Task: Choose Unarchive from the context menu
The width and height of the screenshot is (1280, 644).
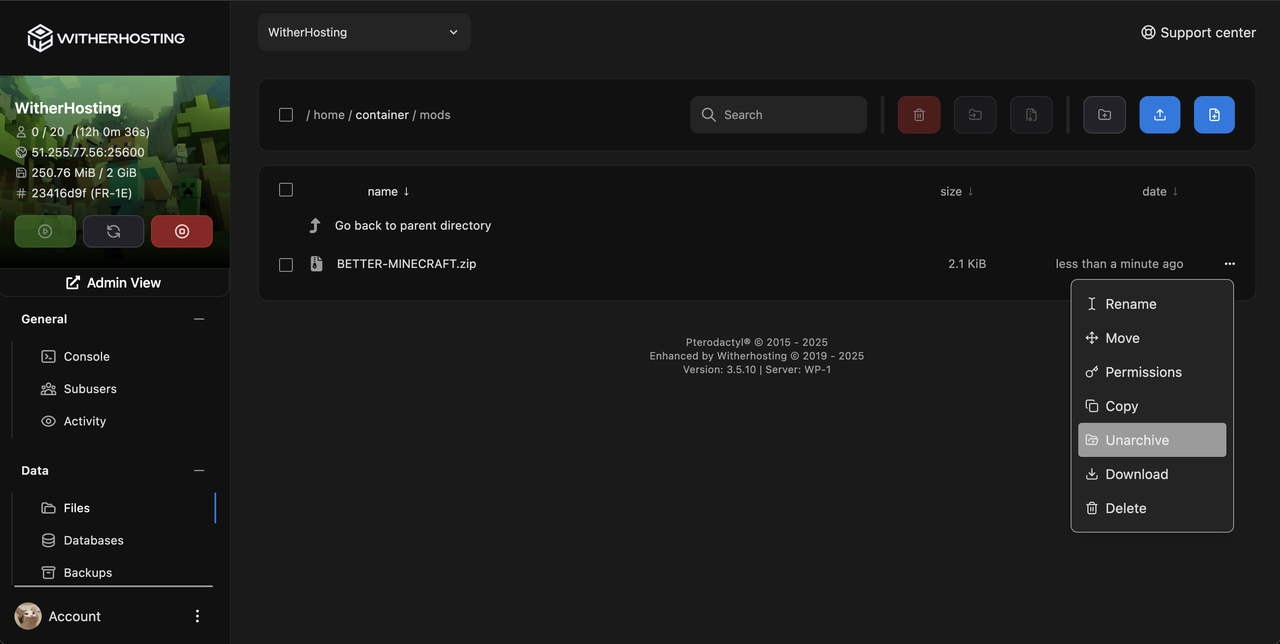Action: (x=1152, y=440)
